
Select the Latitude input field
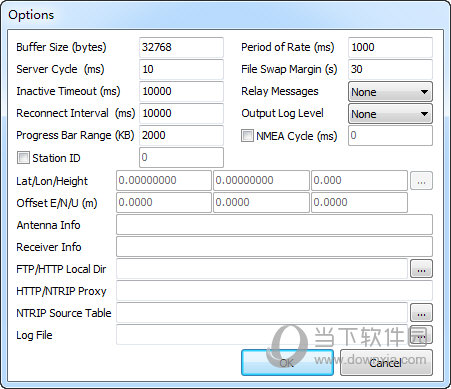164,180
